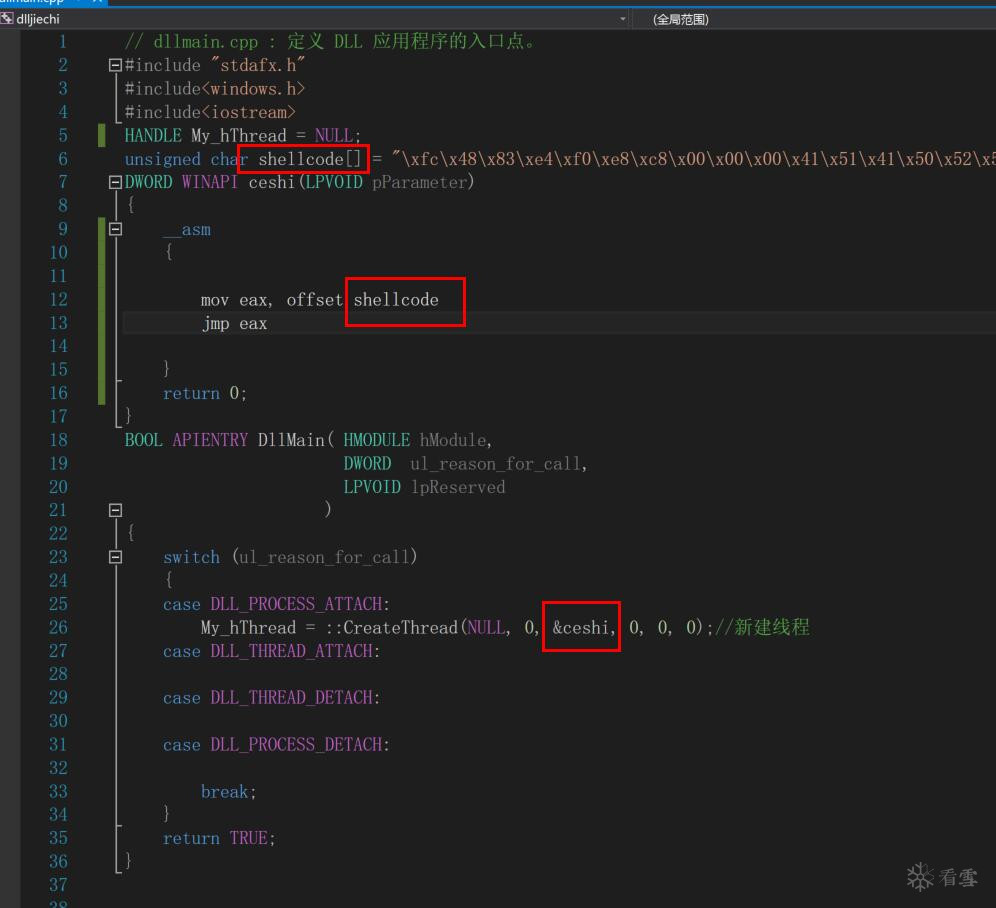Click 'stdafx.h' include string
Viewport: 996px width, 908px height.
[x=258, y=65]
